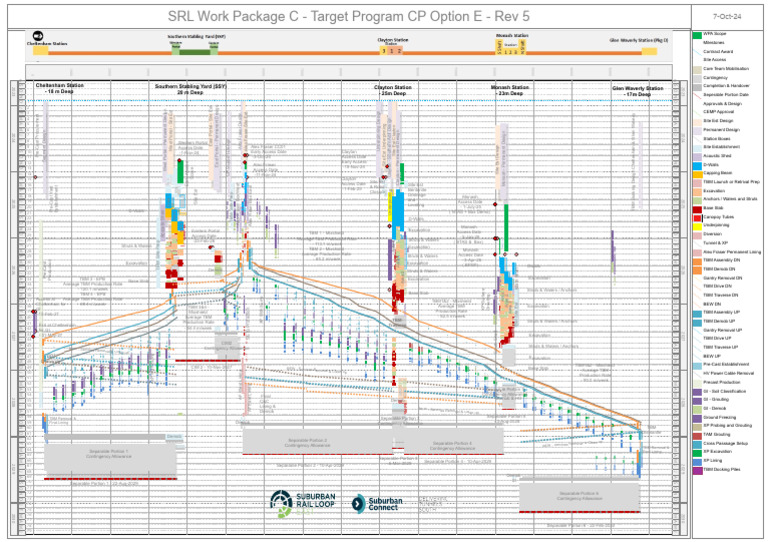This screenshot has height=542, width=768.
Task: Select the TBM Assembly UP teal swatch
Action: (x=697, y=313)
